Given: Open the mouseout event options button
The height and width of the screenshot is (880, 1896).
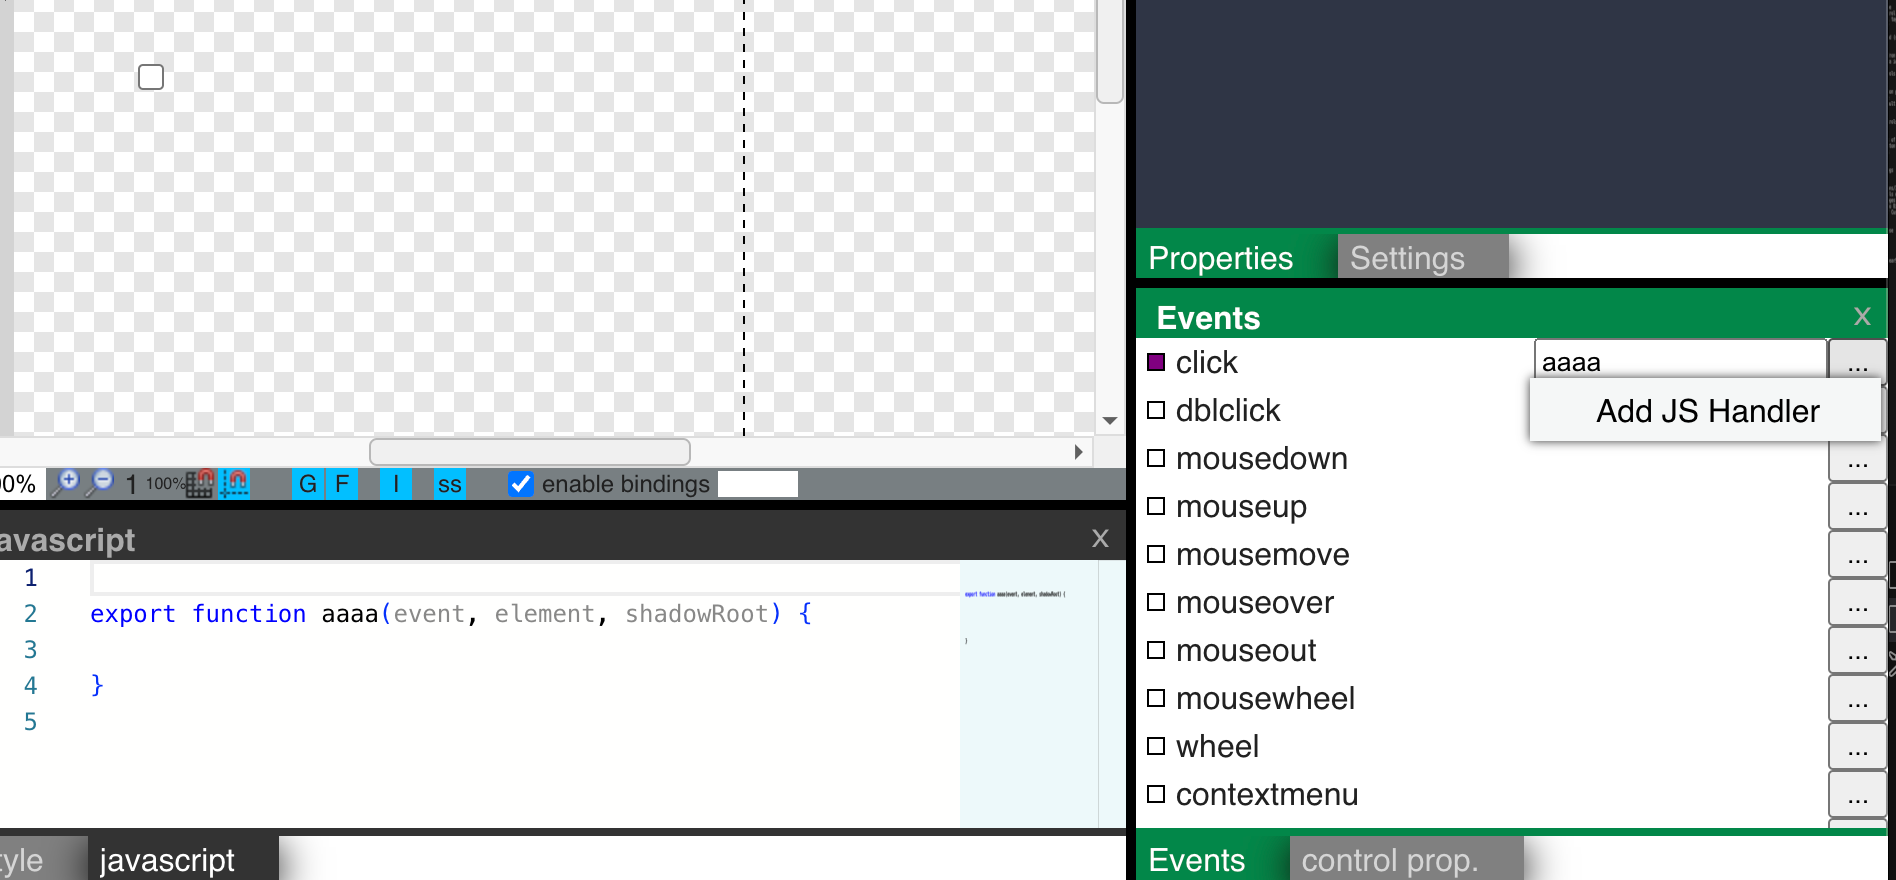Looking at the screenshot, I should click(1858, 651).
